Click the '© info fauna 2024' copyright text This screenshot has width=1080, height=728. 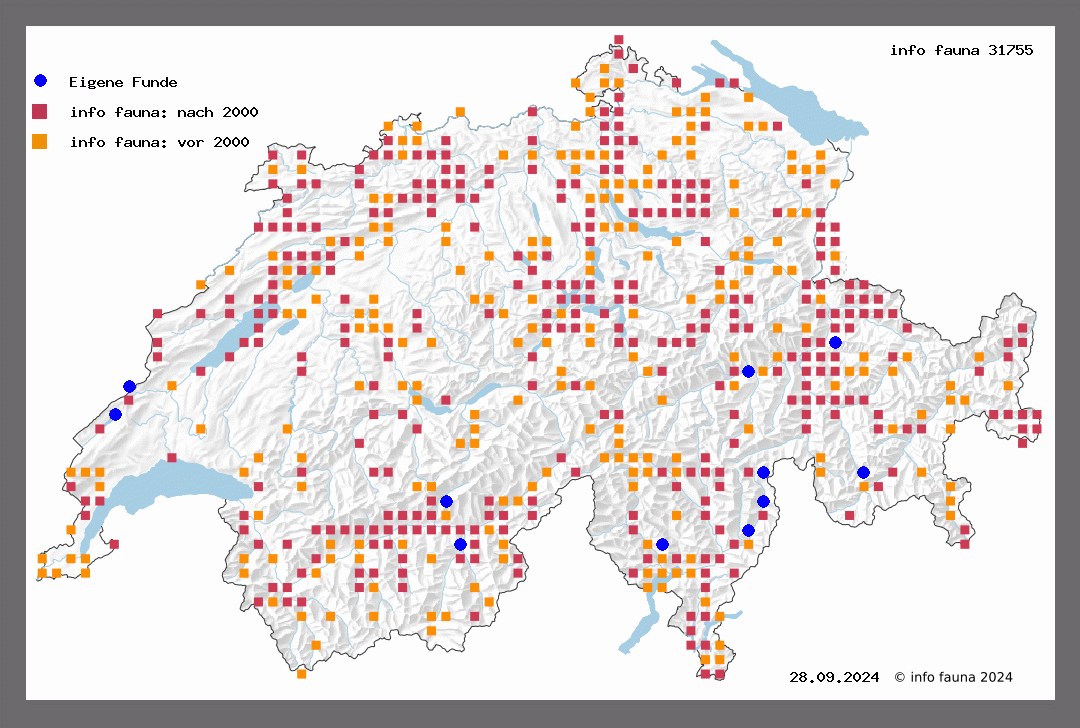[953, 677]
